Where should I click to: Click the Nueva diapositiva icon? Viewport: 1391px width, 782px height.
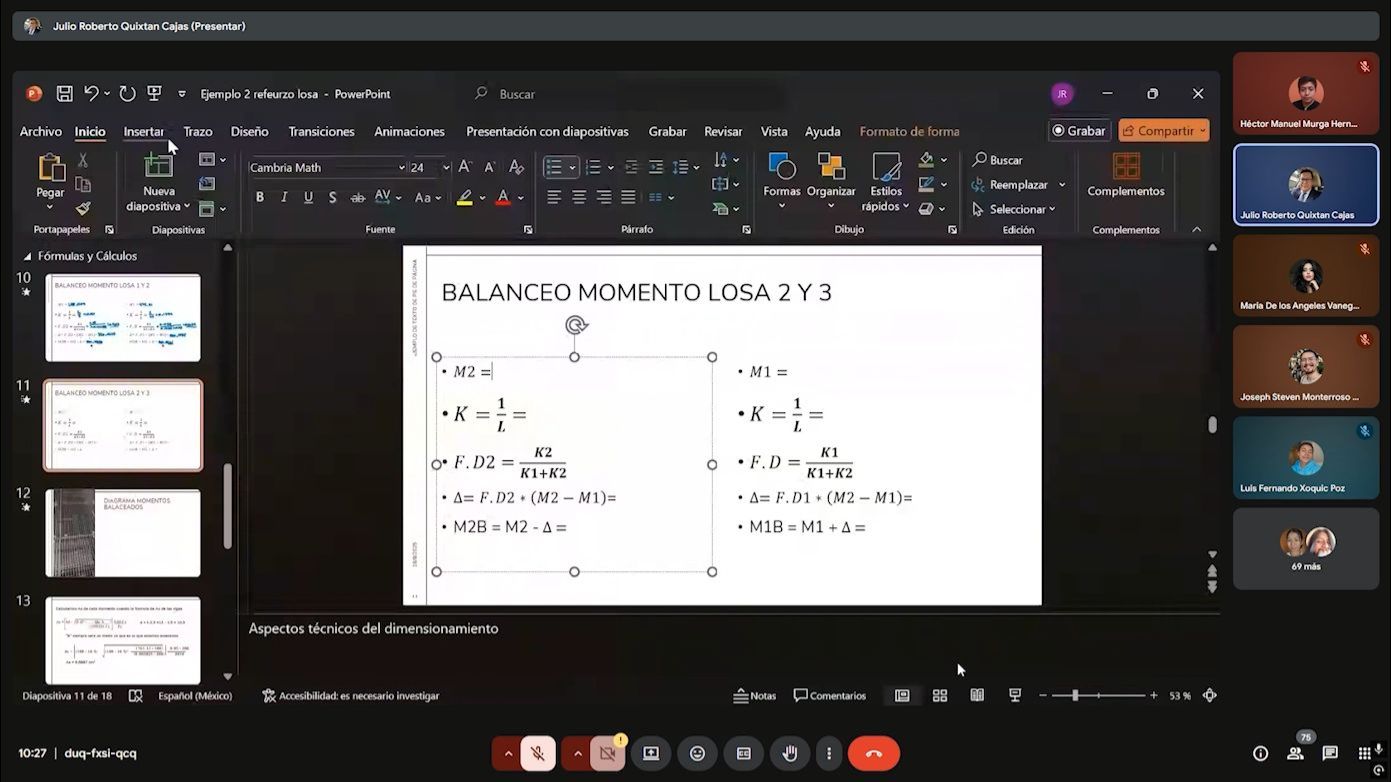click(x=159, y=166)
